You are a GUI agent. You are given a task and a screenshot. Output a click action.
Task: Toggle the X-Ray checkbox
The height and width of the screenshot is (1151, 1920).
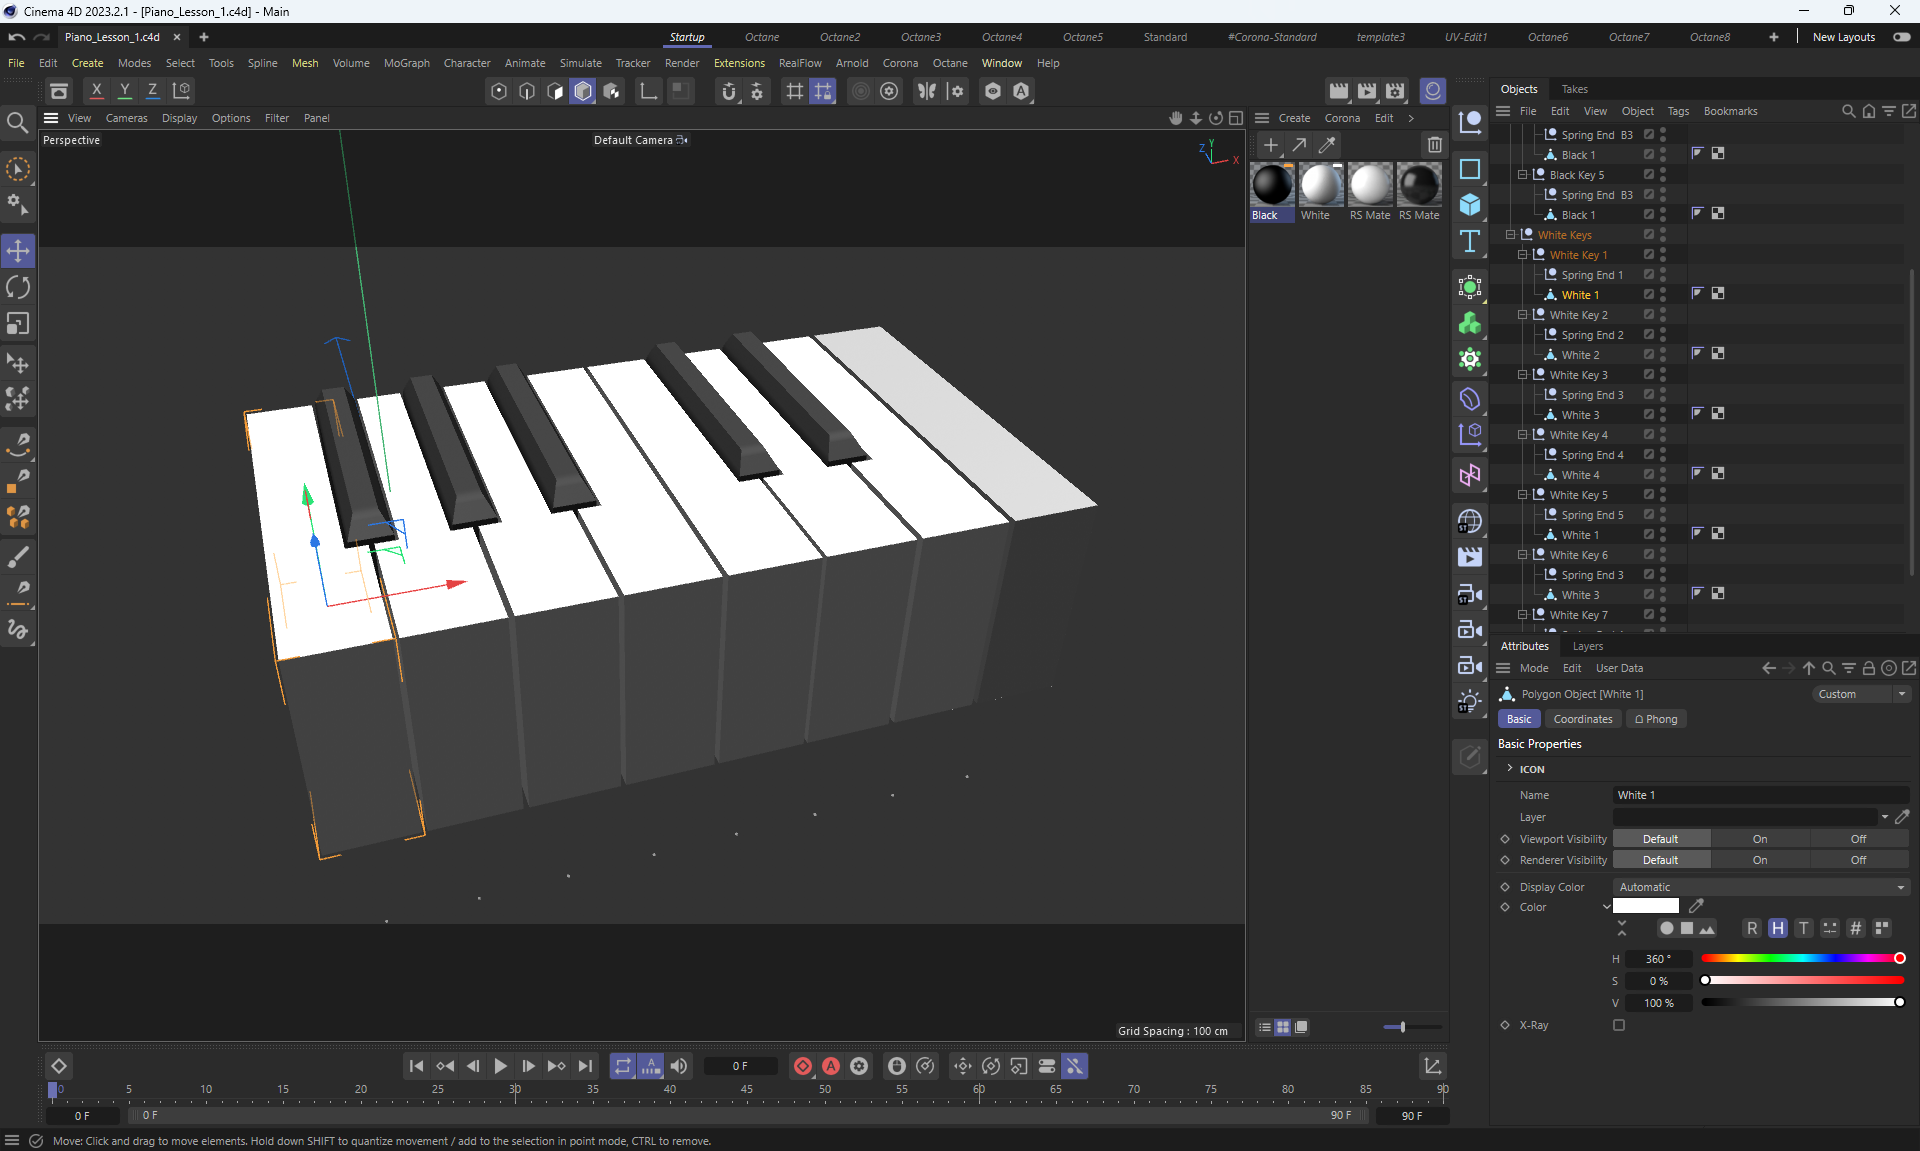point(1619,1025)
